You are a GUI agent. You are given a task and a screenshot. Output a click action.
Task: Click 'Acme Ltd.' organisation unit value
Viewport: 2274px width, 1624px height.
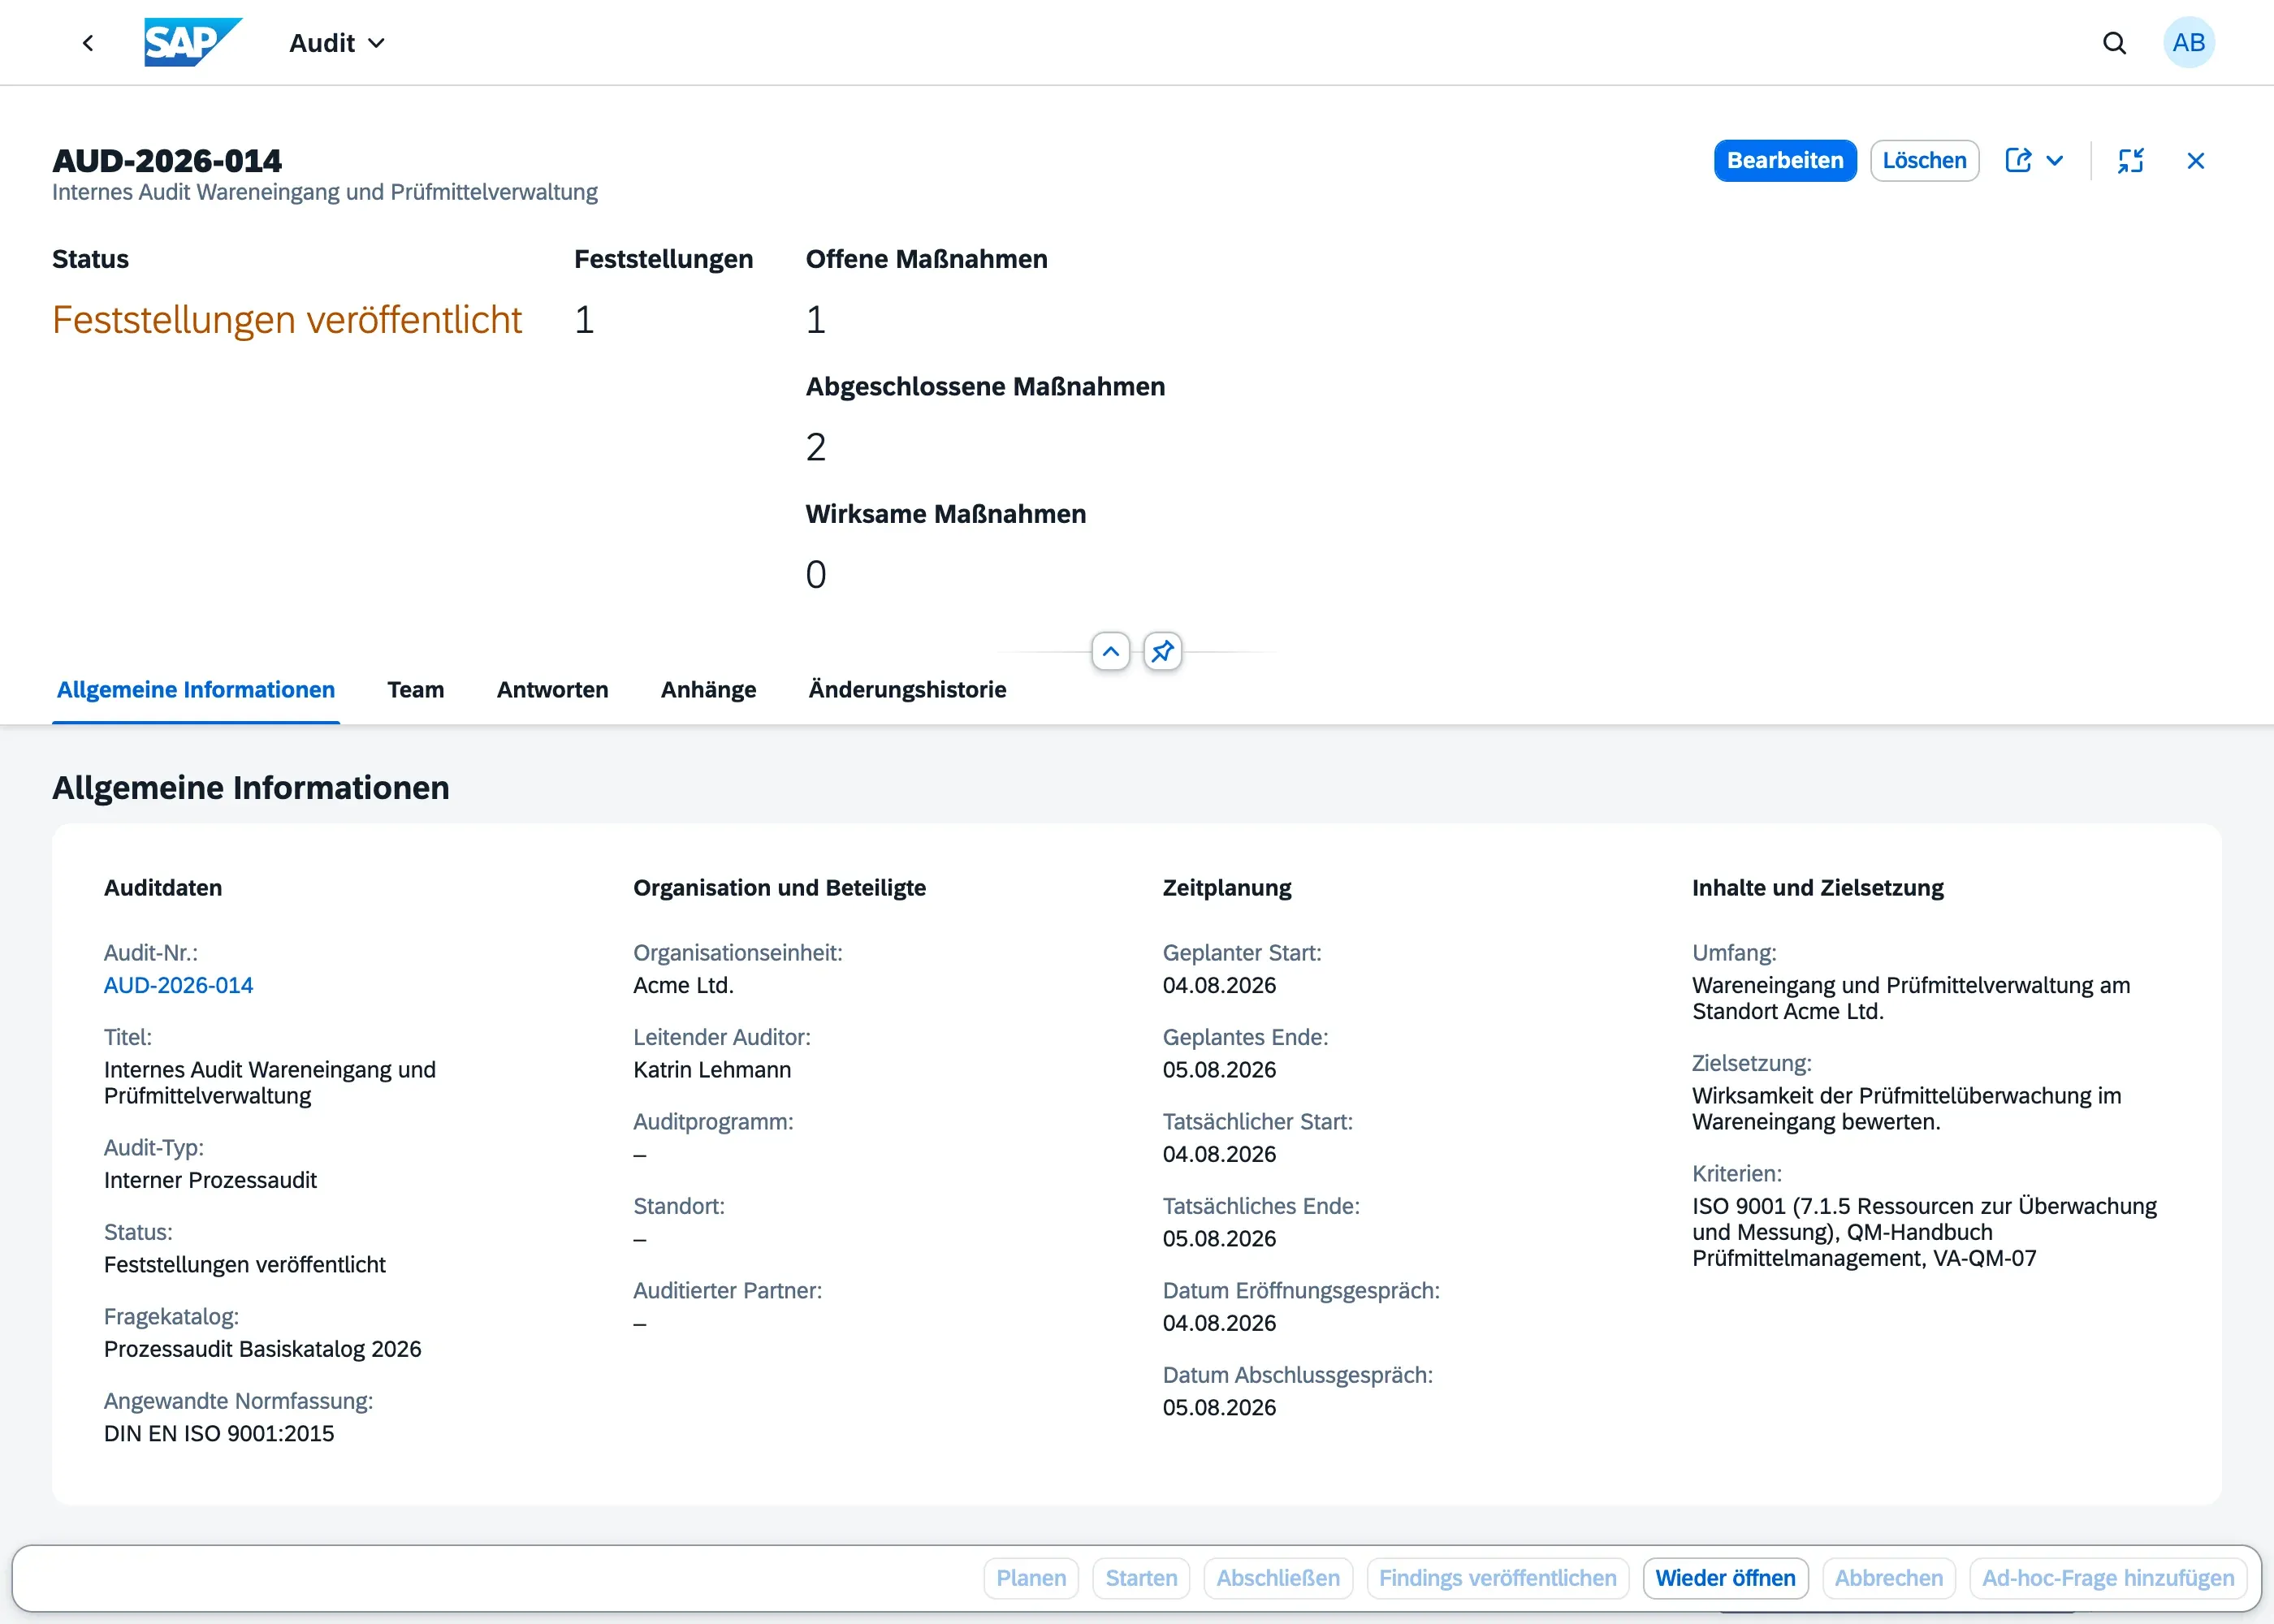coord(683,985)
